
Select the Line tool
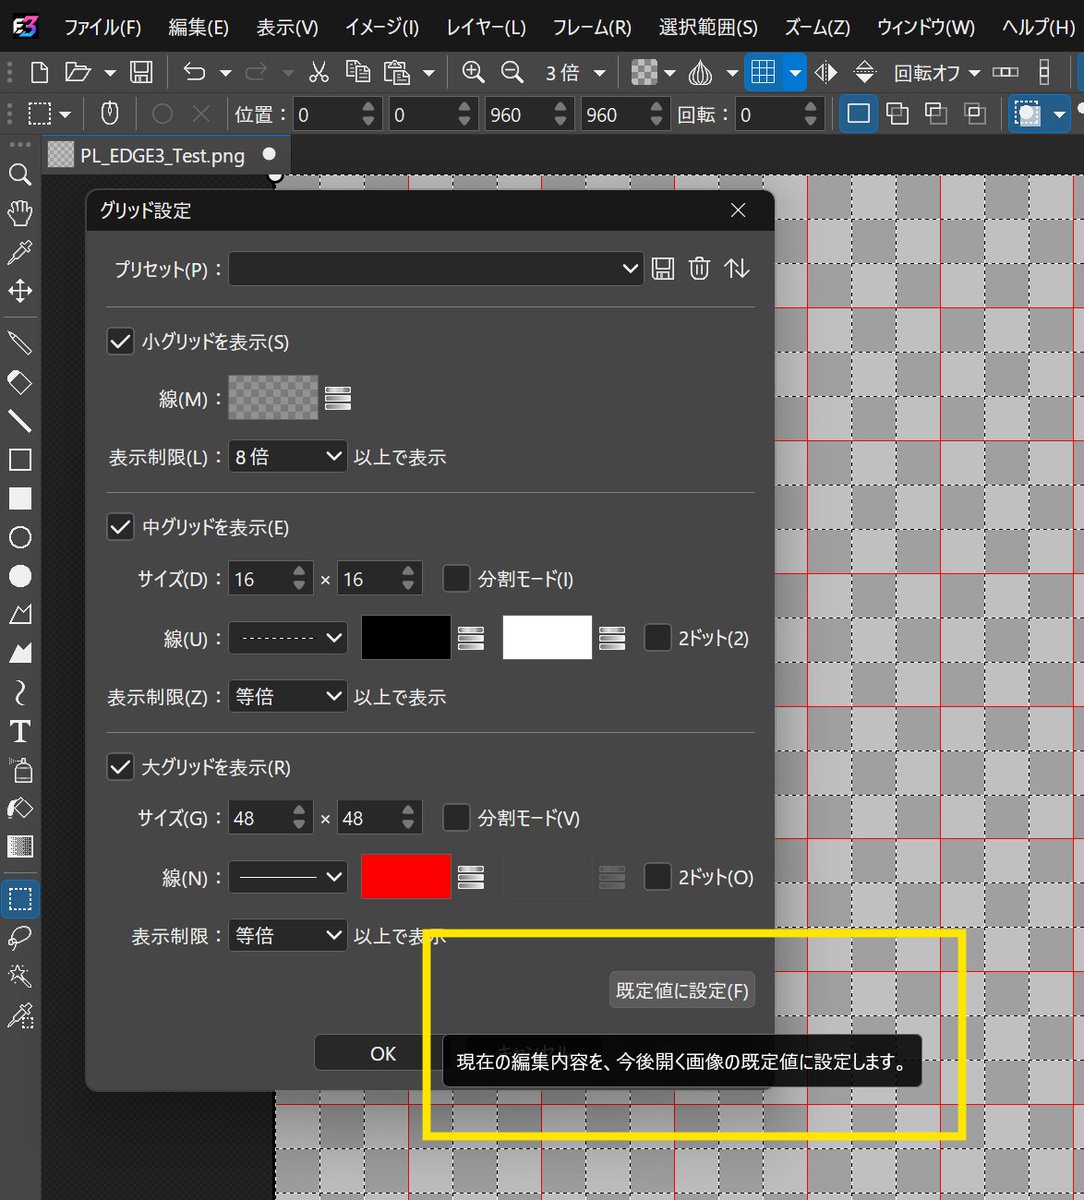(20, 421)
